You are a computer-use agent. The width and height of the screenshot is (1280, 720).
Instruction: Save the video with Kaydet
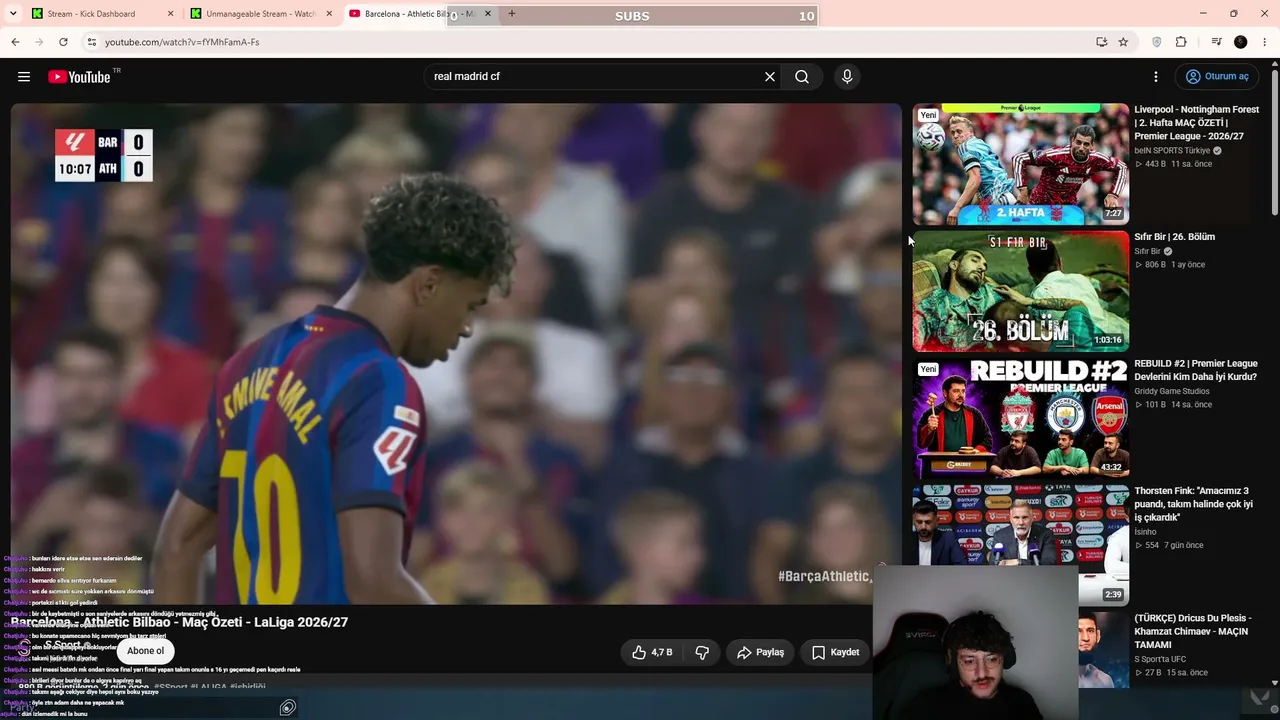pos(836,652)
